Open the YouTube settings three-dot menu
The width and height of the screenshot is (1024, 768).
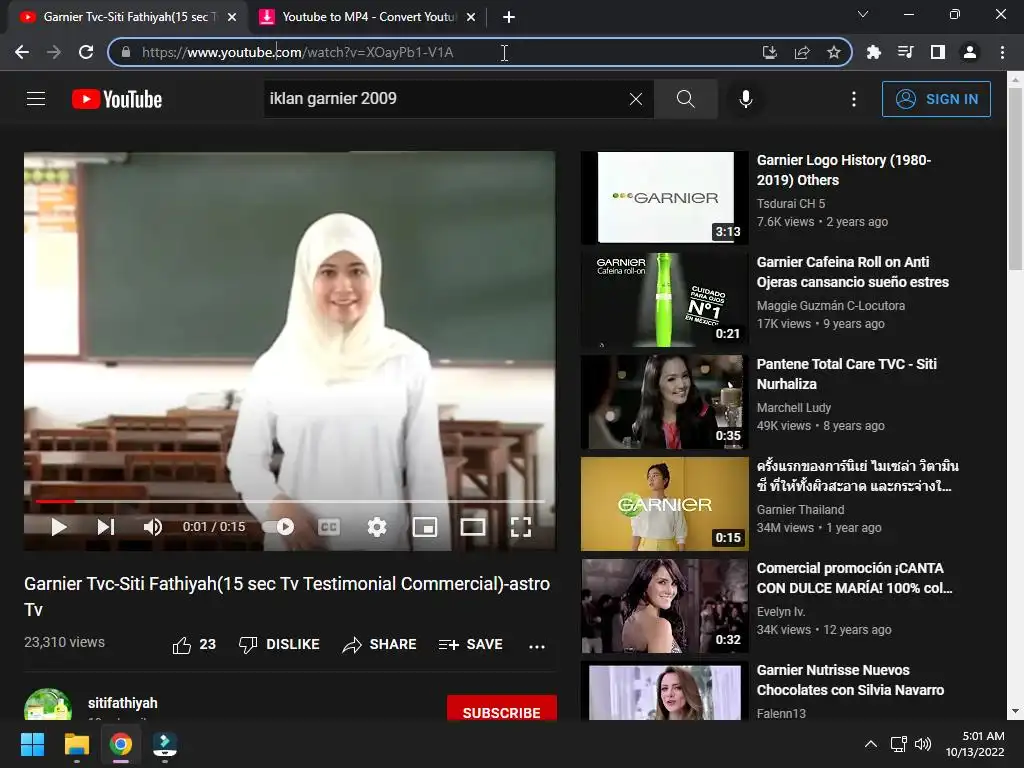click(854, 99)
